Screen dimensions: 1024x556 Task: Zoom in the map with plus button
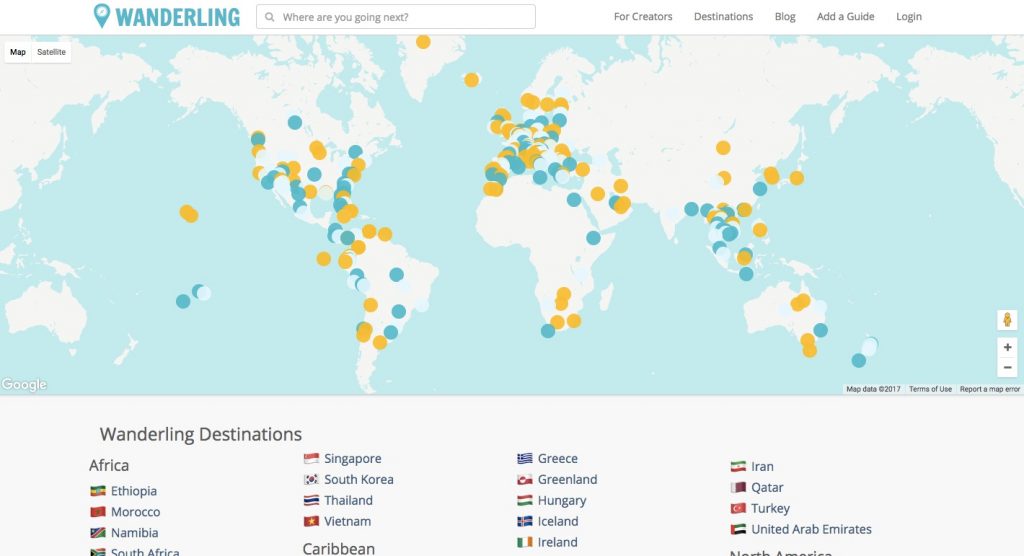1007,348
